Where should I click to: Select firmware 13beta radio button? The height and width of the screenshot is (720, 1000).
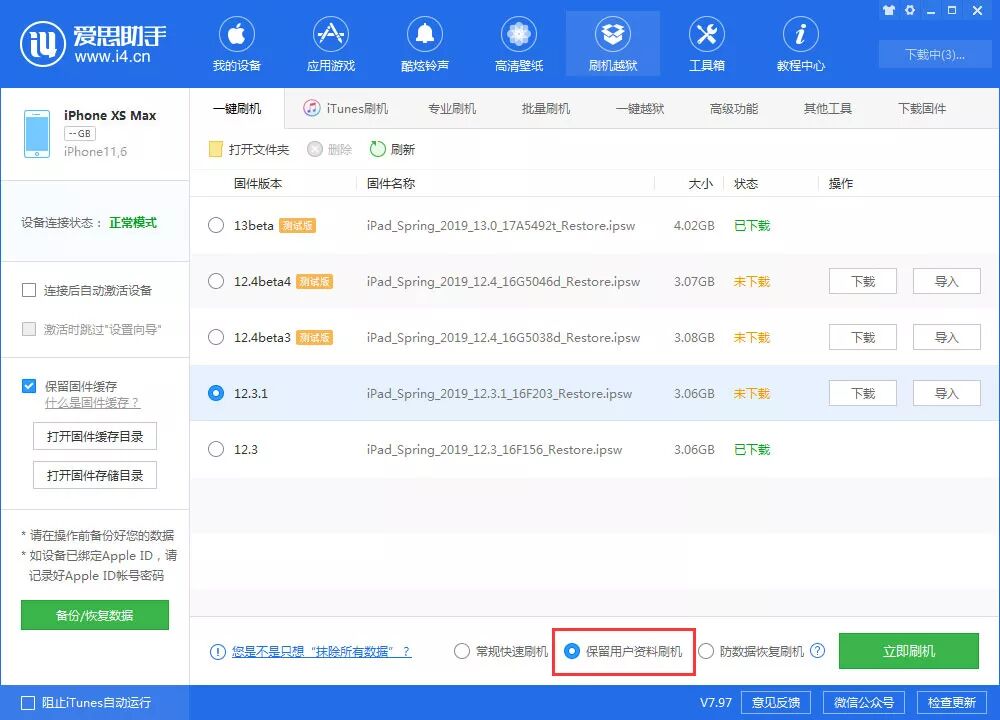click(216, 225)
